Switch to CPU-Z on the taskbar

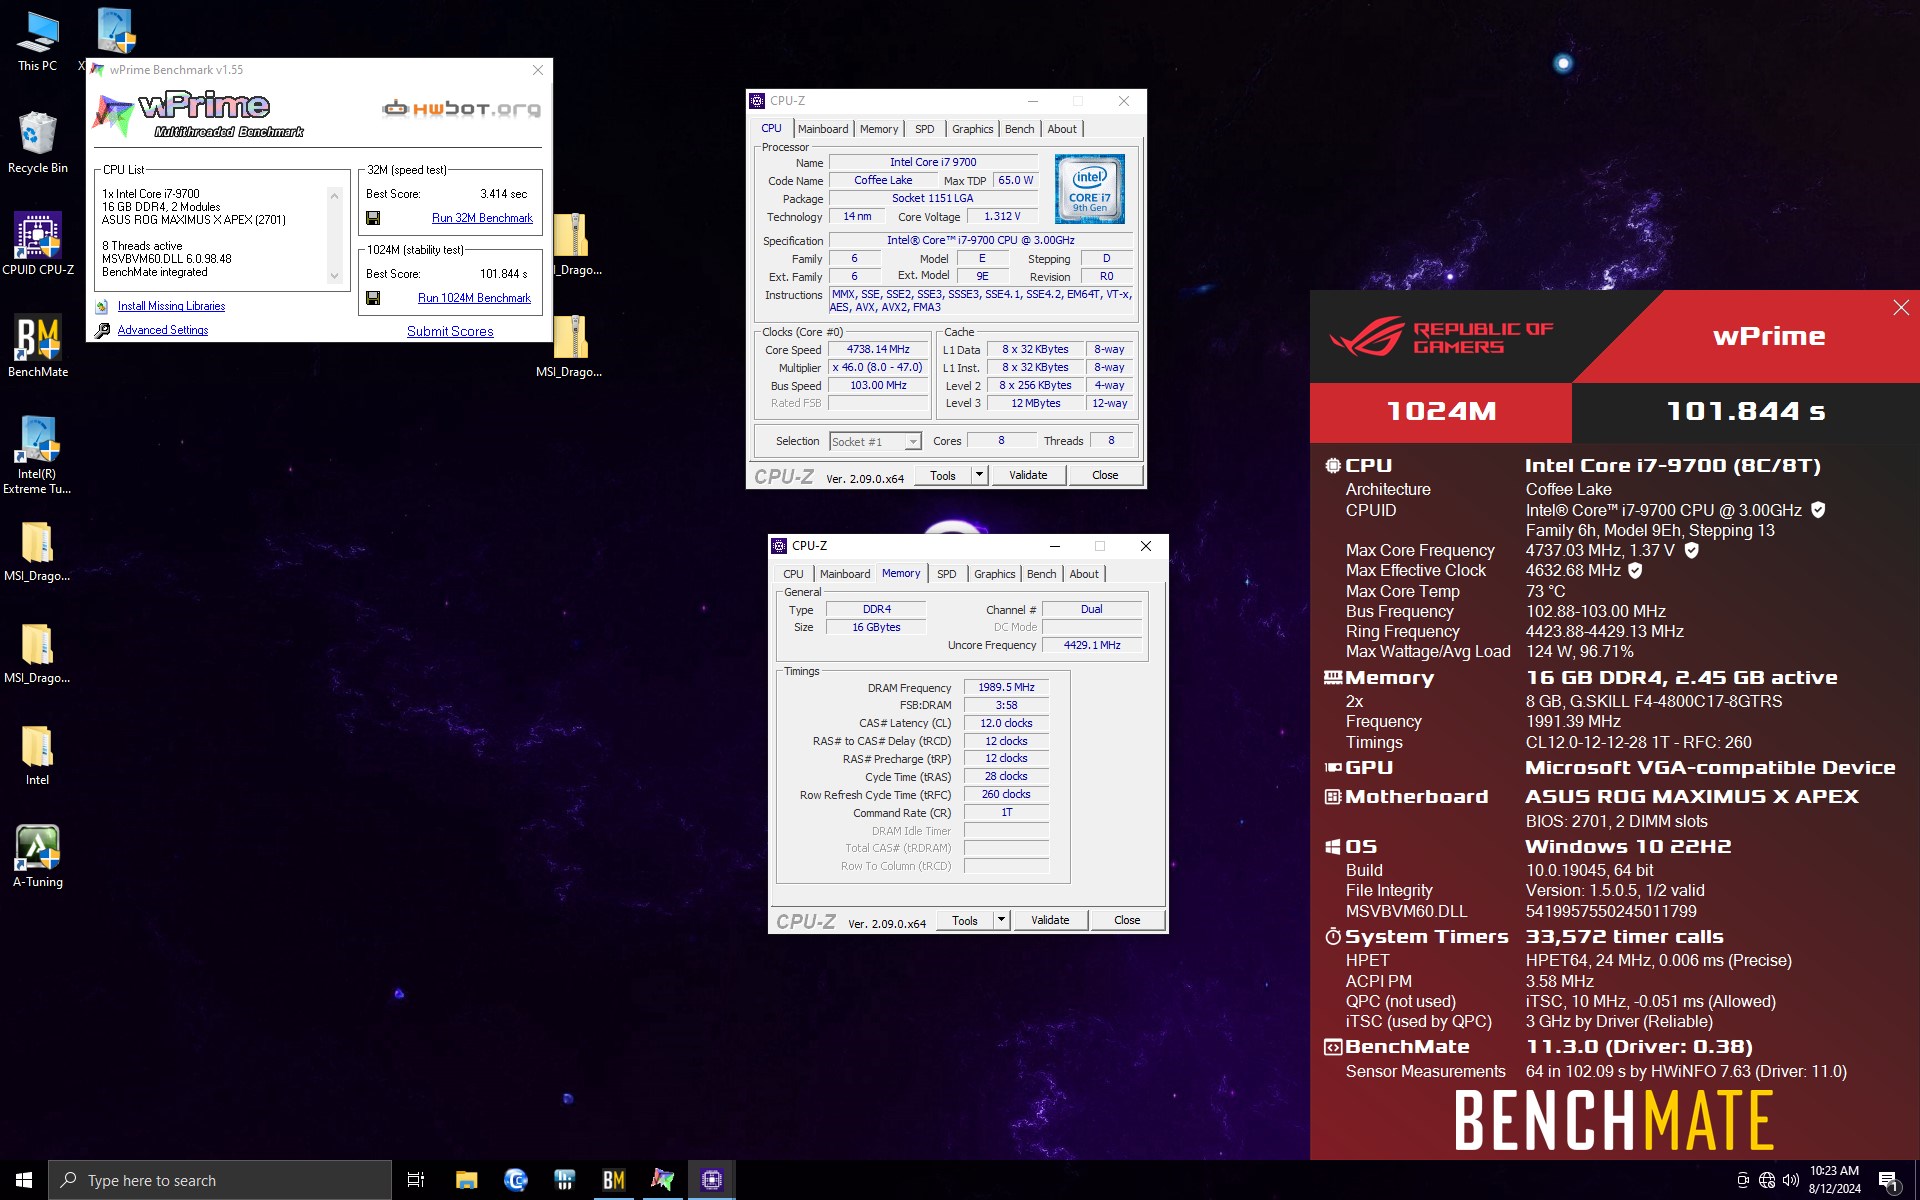711,1180
